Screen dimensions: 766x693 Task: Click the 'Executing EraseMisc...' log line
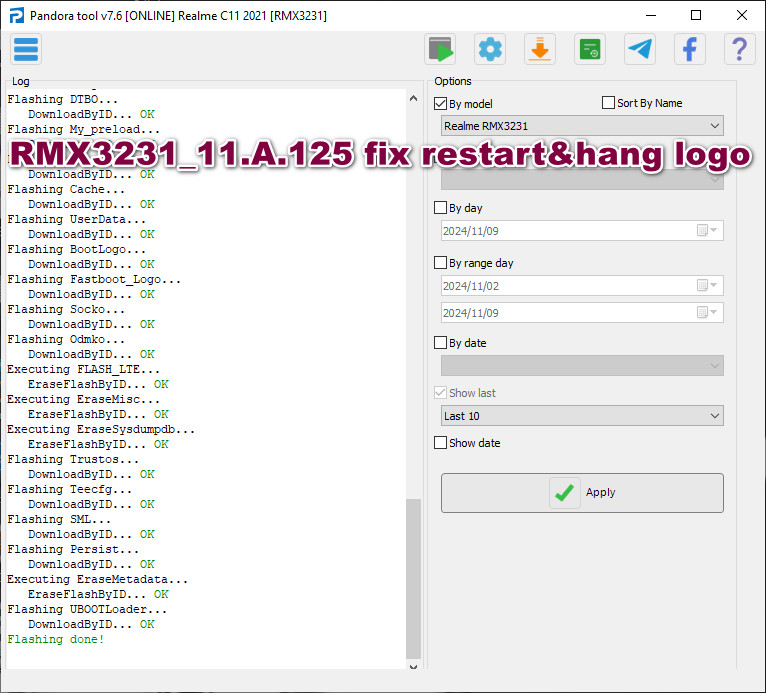pyautogui.click(x=84, y=399)
